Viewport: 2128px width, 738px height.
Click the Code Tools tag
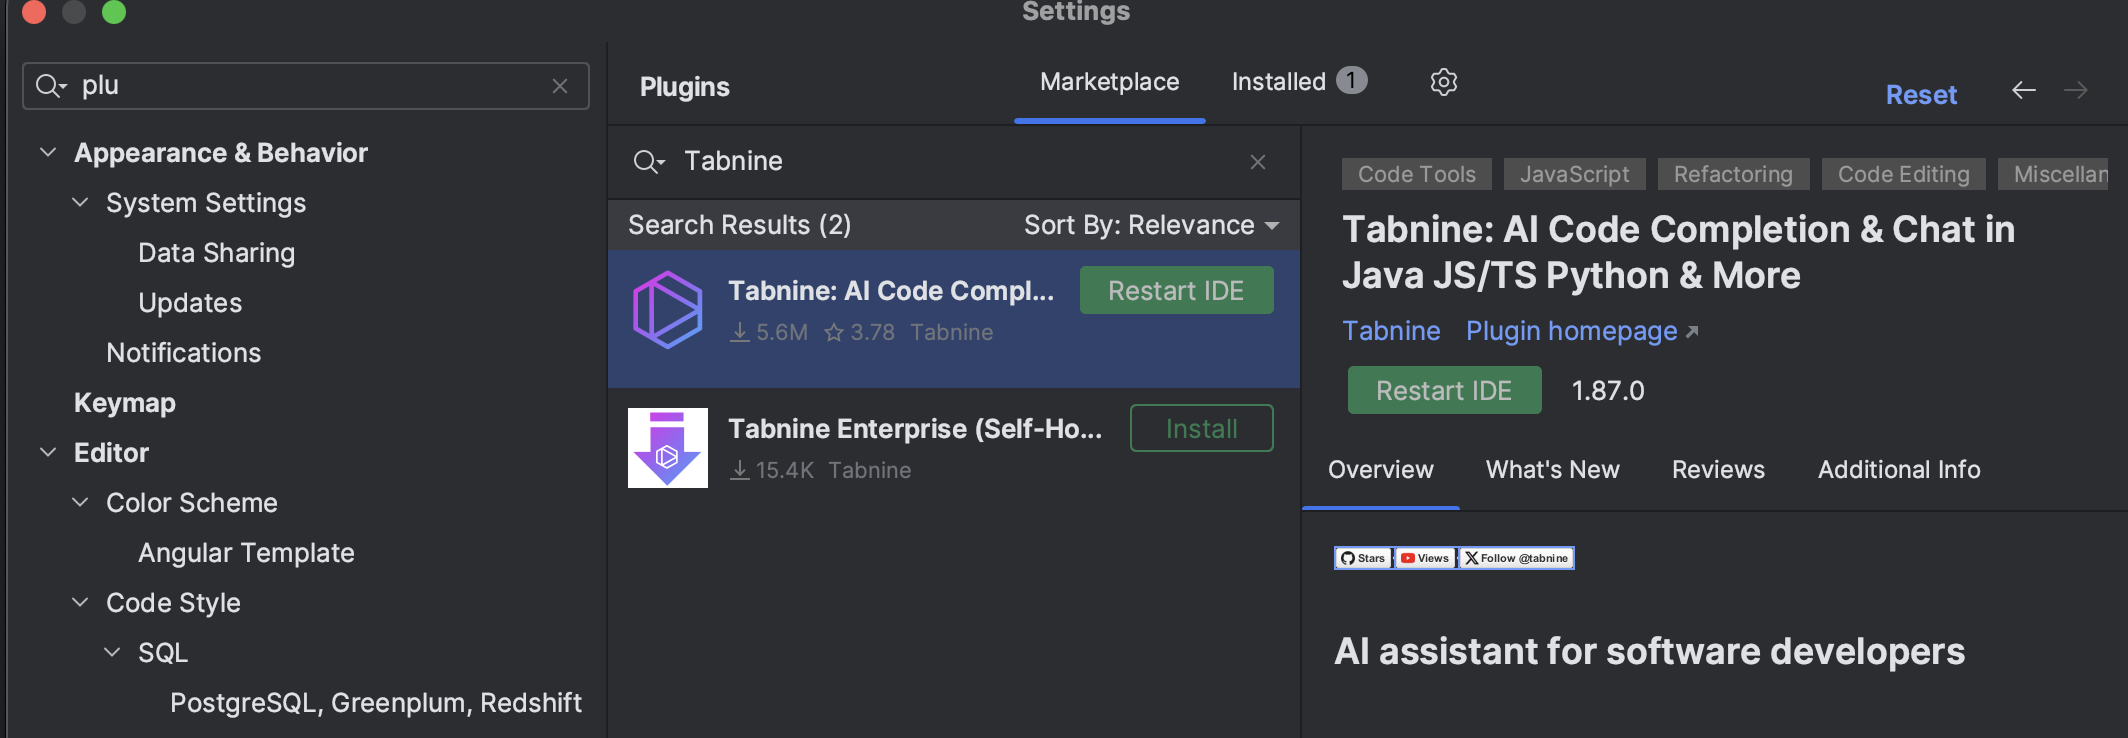(1416, 174)
